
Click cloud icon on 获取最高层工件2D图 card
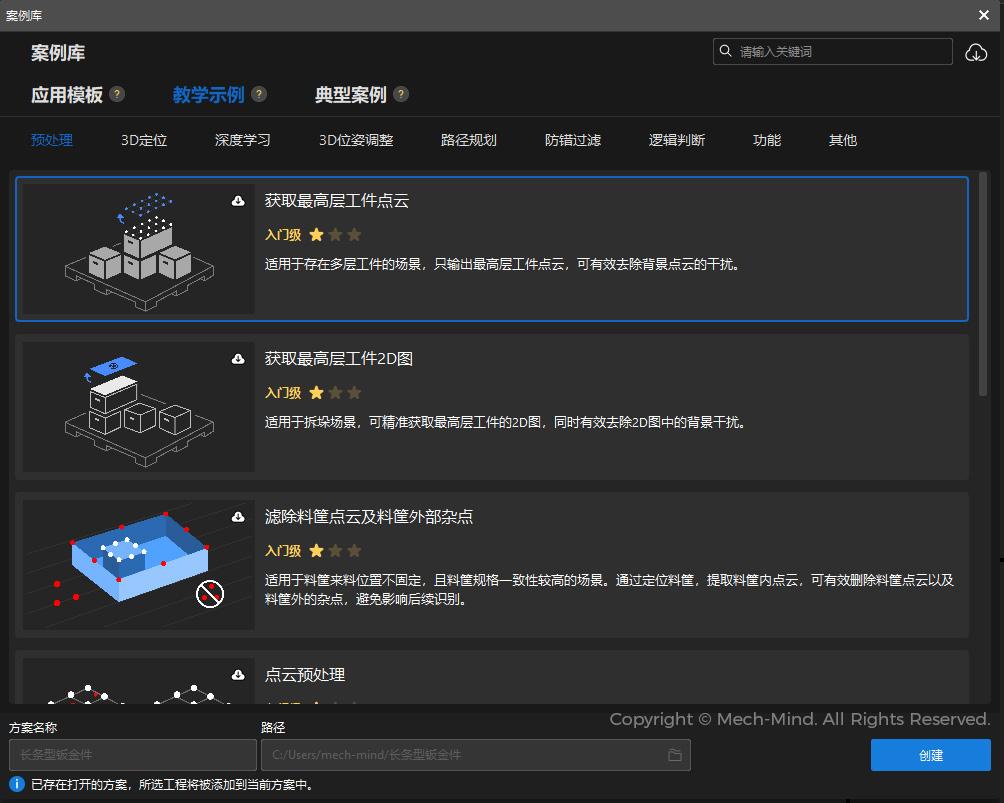click(x=238, y=358)
